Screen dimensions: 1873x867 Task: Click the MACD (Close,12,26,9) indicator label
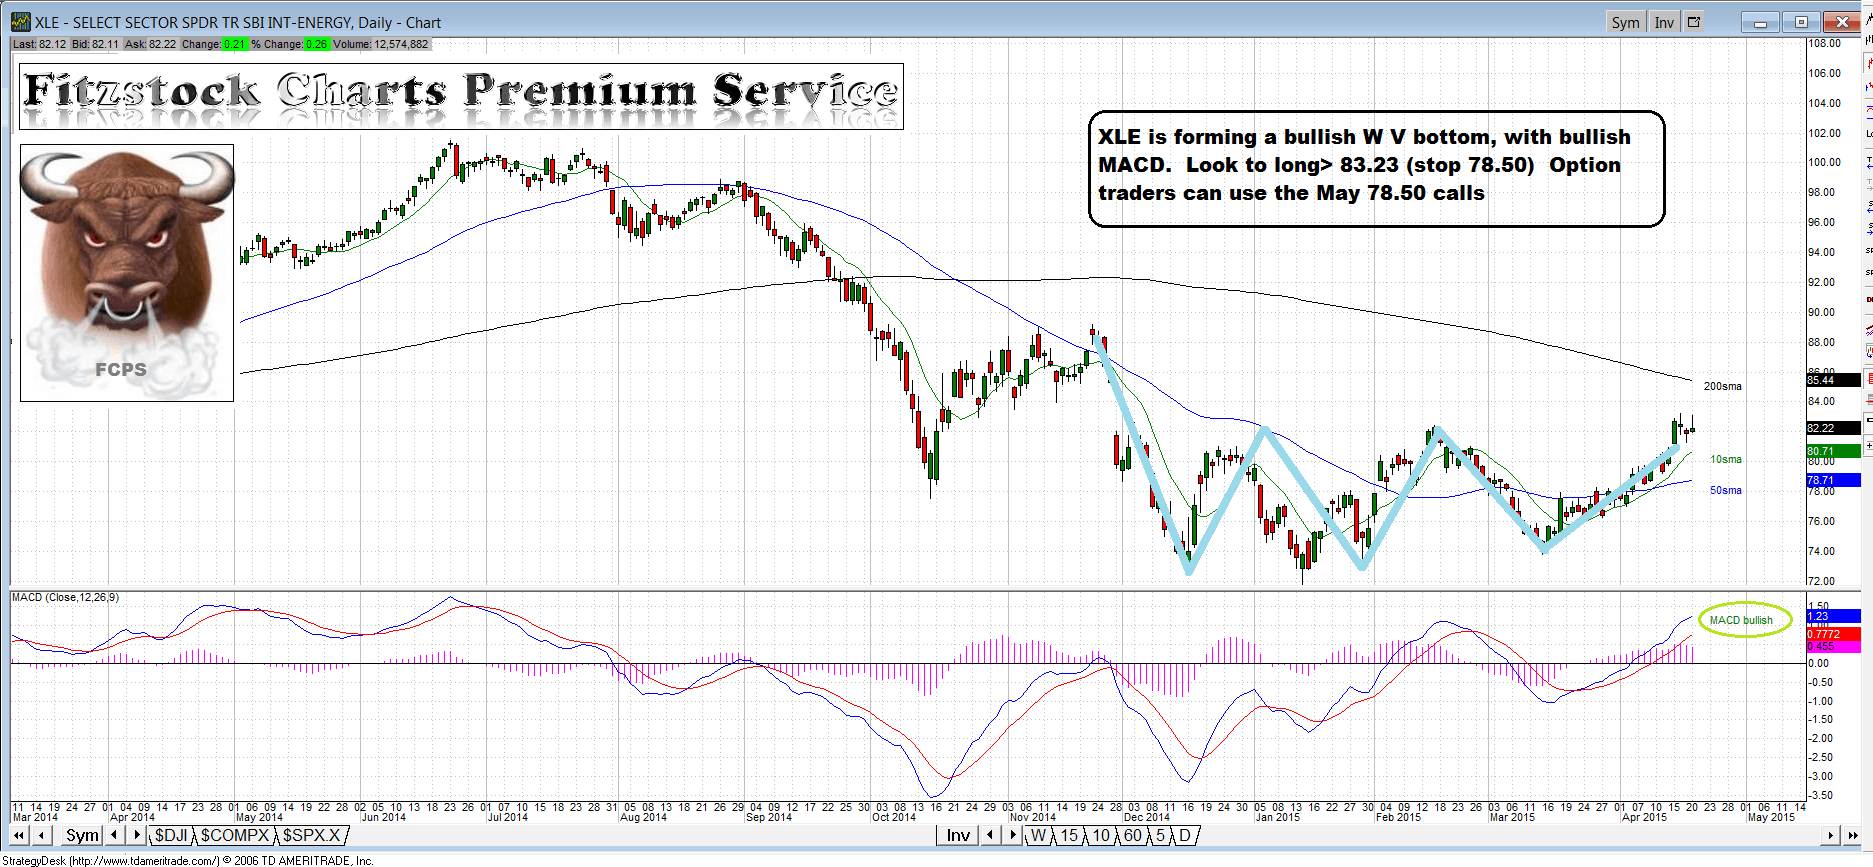coord(65,597)
